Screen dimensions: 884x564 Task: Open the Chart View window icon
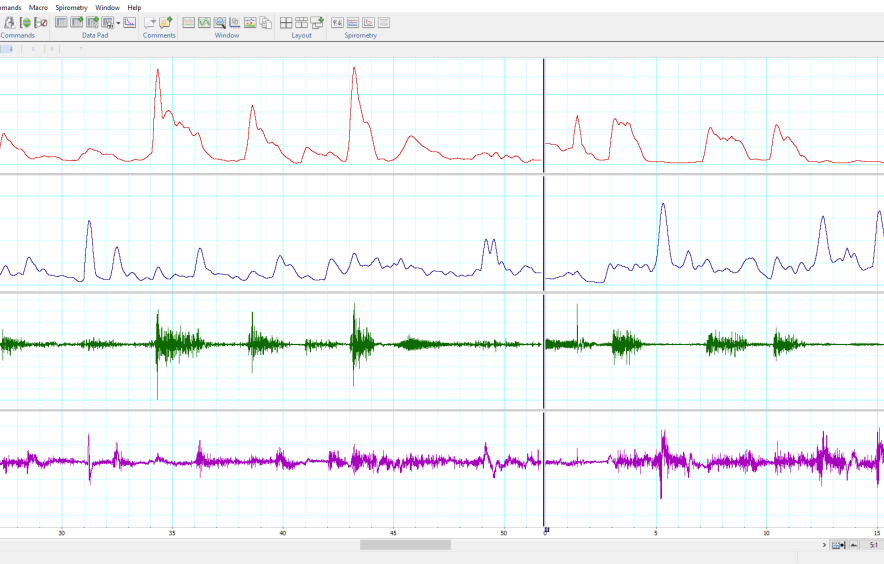click(x=189, y=23)
